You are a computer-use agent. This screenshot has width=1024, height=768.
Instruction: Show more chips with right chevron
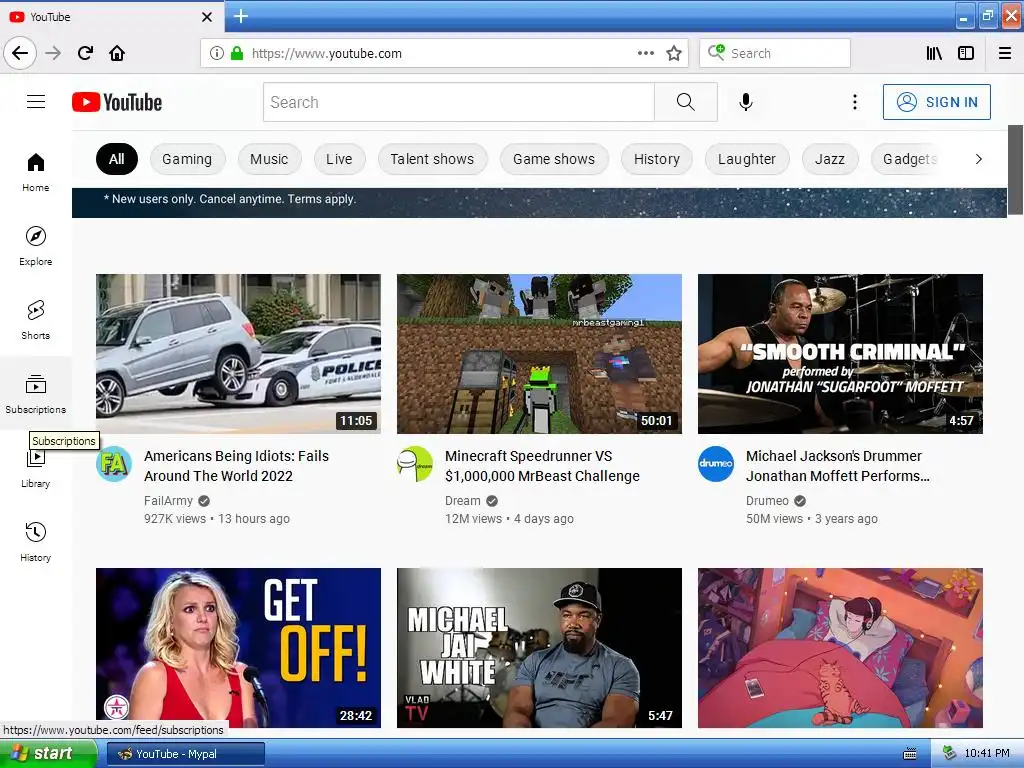coord(978,159)
